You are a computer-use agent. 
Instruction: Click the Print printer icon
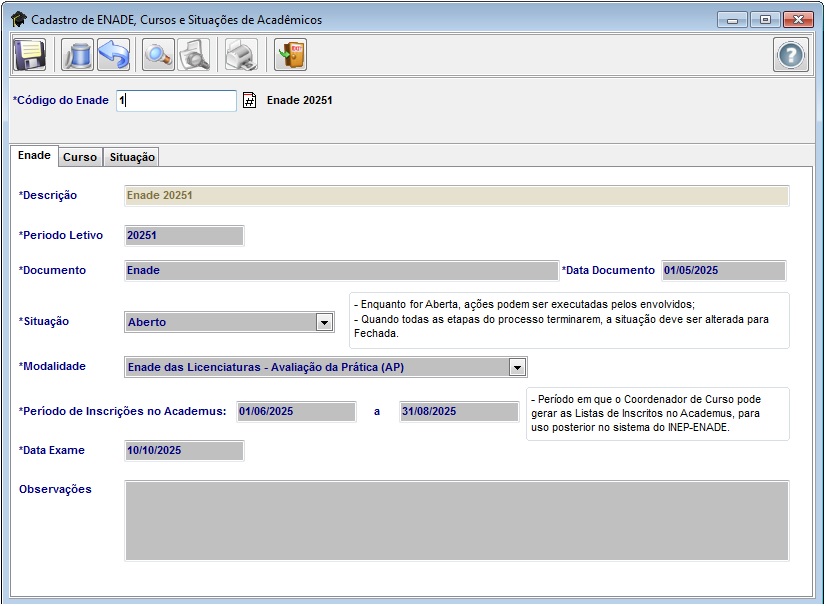[x=241, y=54]
